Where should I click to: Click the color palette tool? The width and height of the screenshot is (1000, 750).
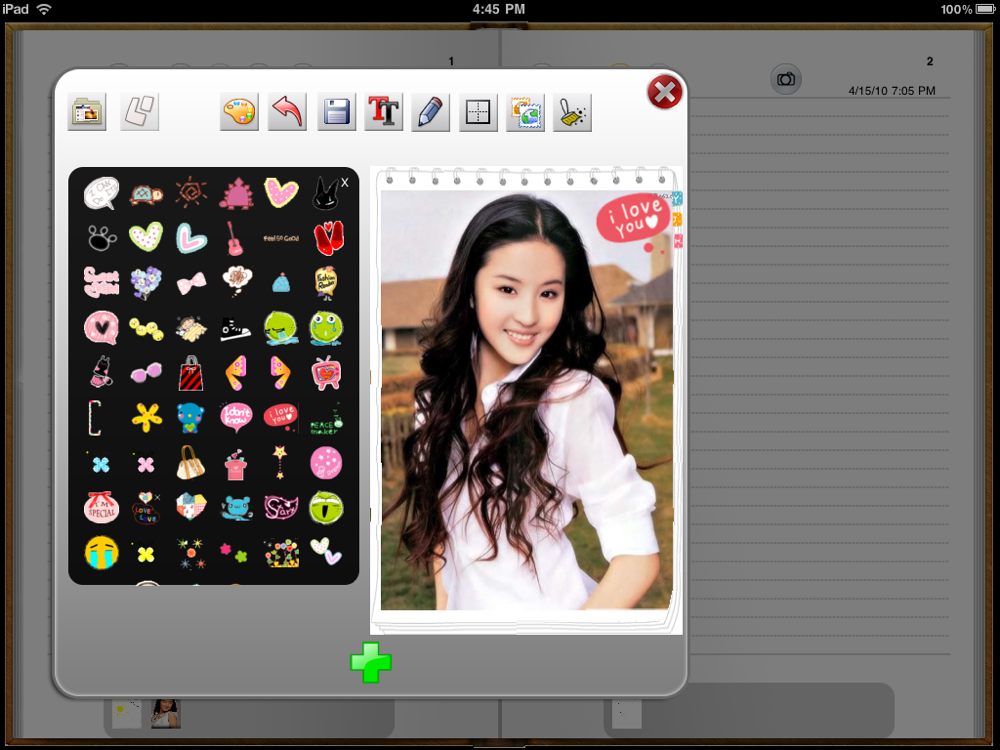[239, 112]
